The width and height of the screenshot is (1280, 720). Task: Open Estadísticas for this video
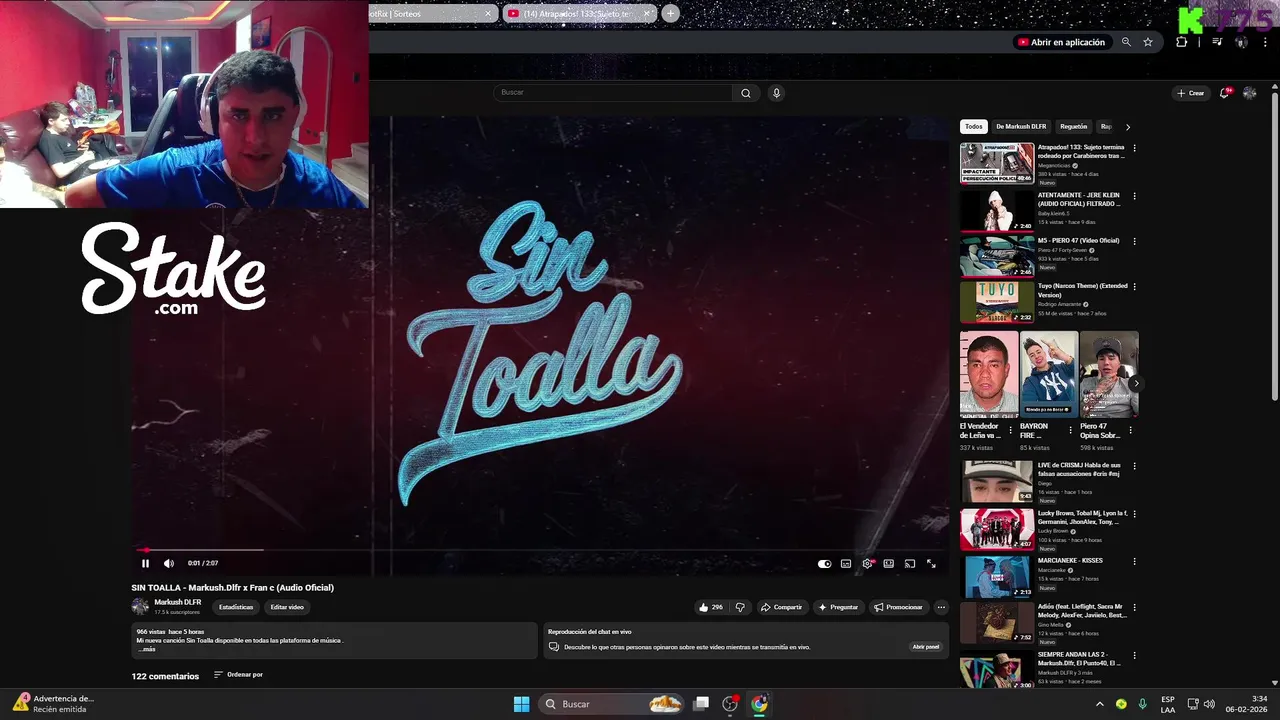[x=236, y=607]
